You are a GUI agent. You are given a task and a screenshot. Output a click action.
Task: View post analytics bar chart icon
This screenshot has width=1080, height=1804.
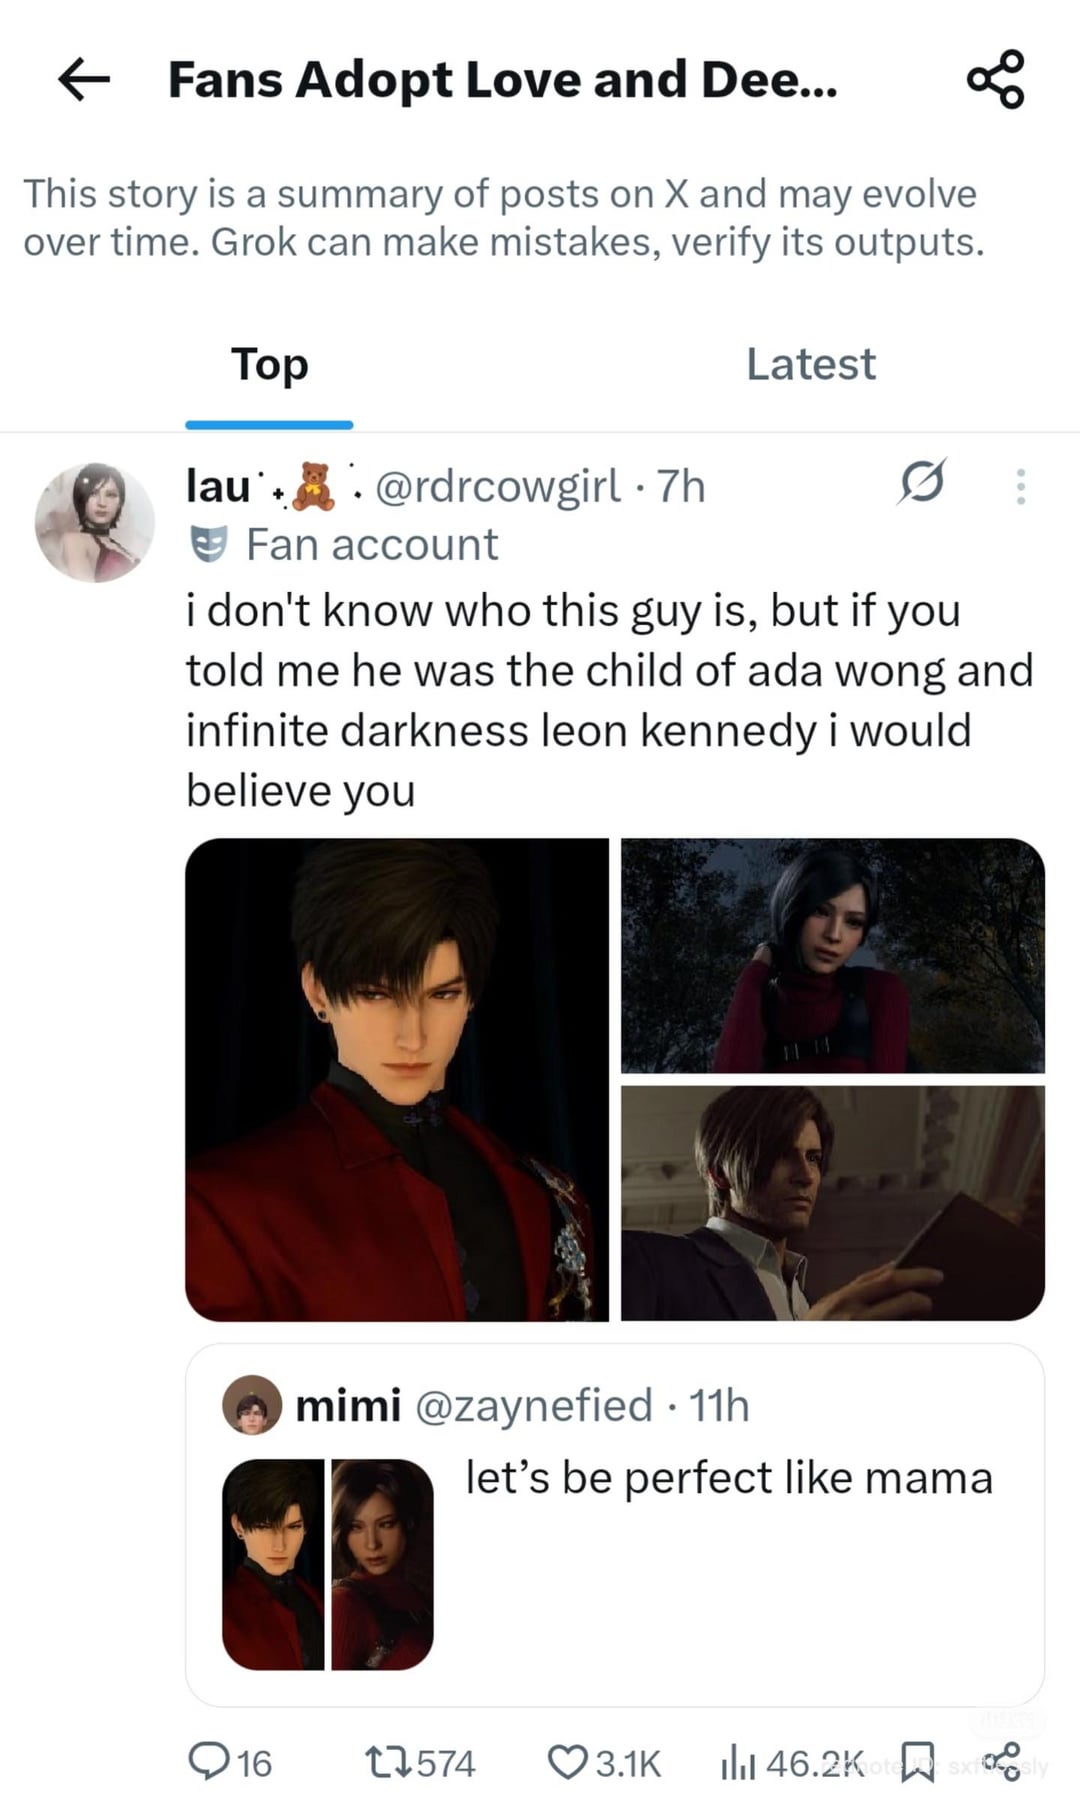pyautogui.click(x=737, y=1761)
